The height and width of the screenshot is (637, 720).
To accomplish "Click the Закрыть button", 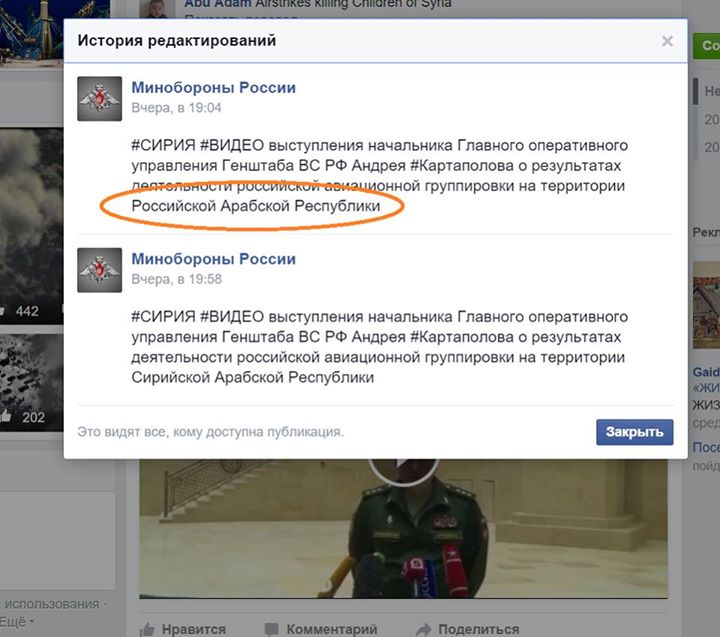I will pos(635,432).
